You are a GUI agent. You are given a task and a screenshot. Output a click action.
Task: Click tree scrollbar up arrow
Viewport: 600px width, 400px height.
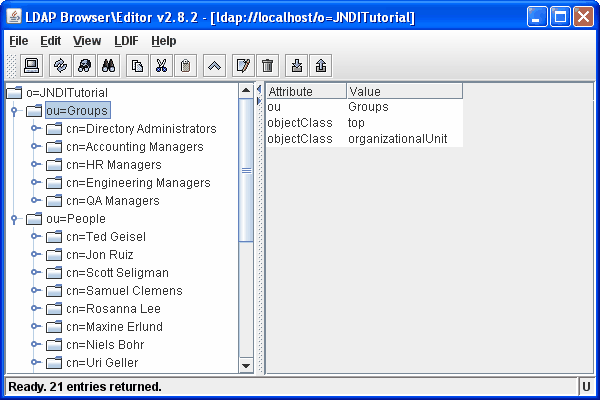pos(246,91)
